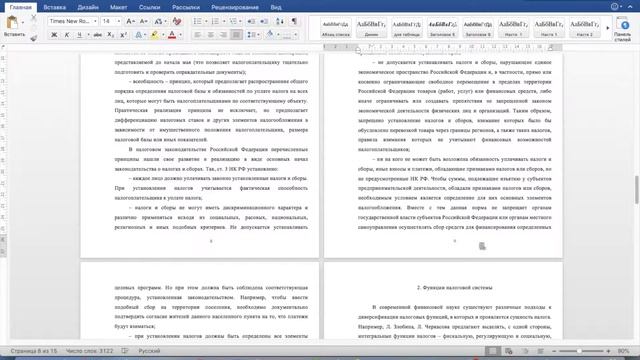Open the Макет tab

point(118,7)
